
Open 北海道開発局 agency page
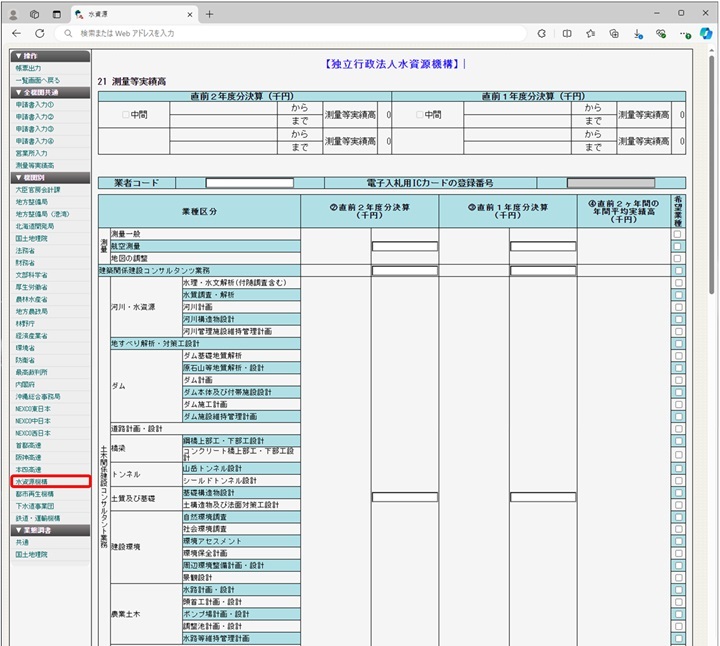pyautogui.click(x=34, y=226)
